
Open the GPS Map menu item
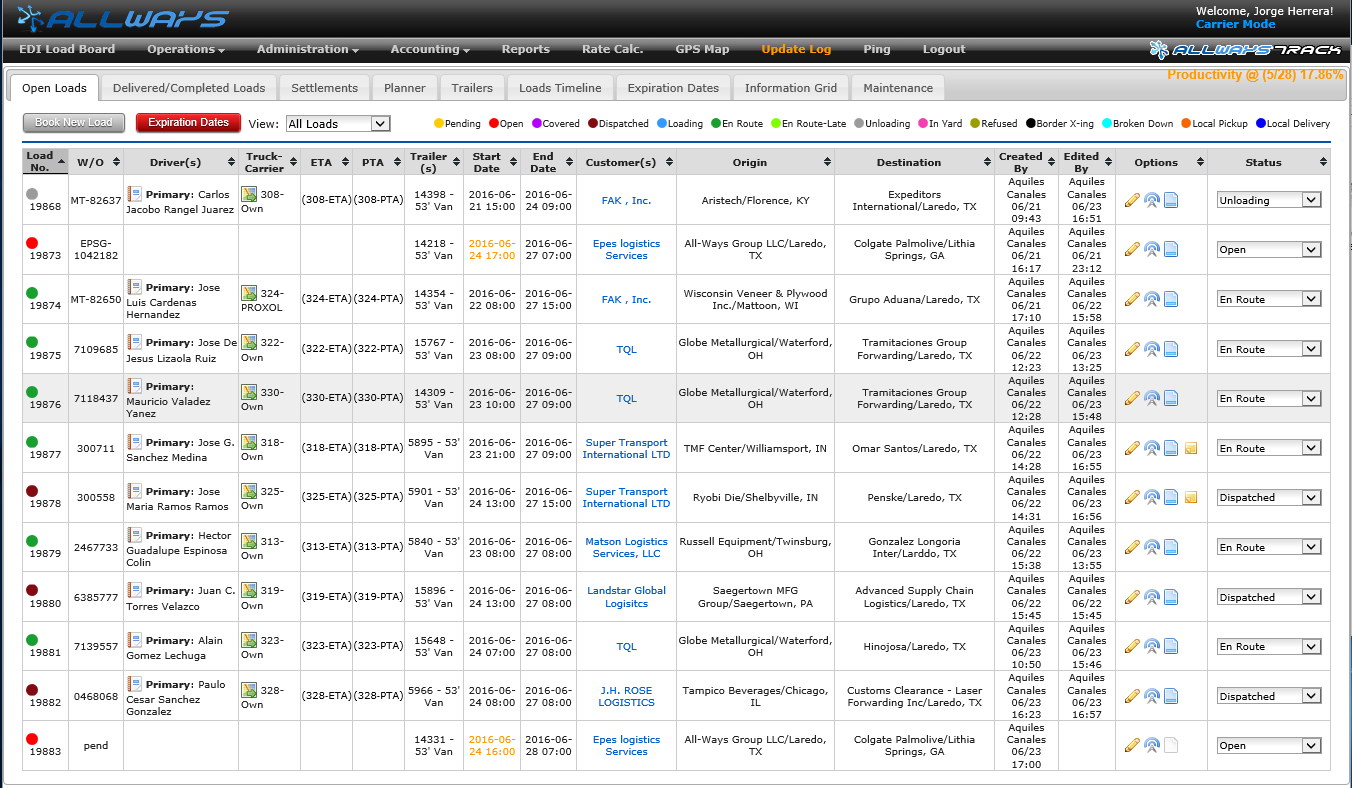pyautogui.click(x=702, y=49)
